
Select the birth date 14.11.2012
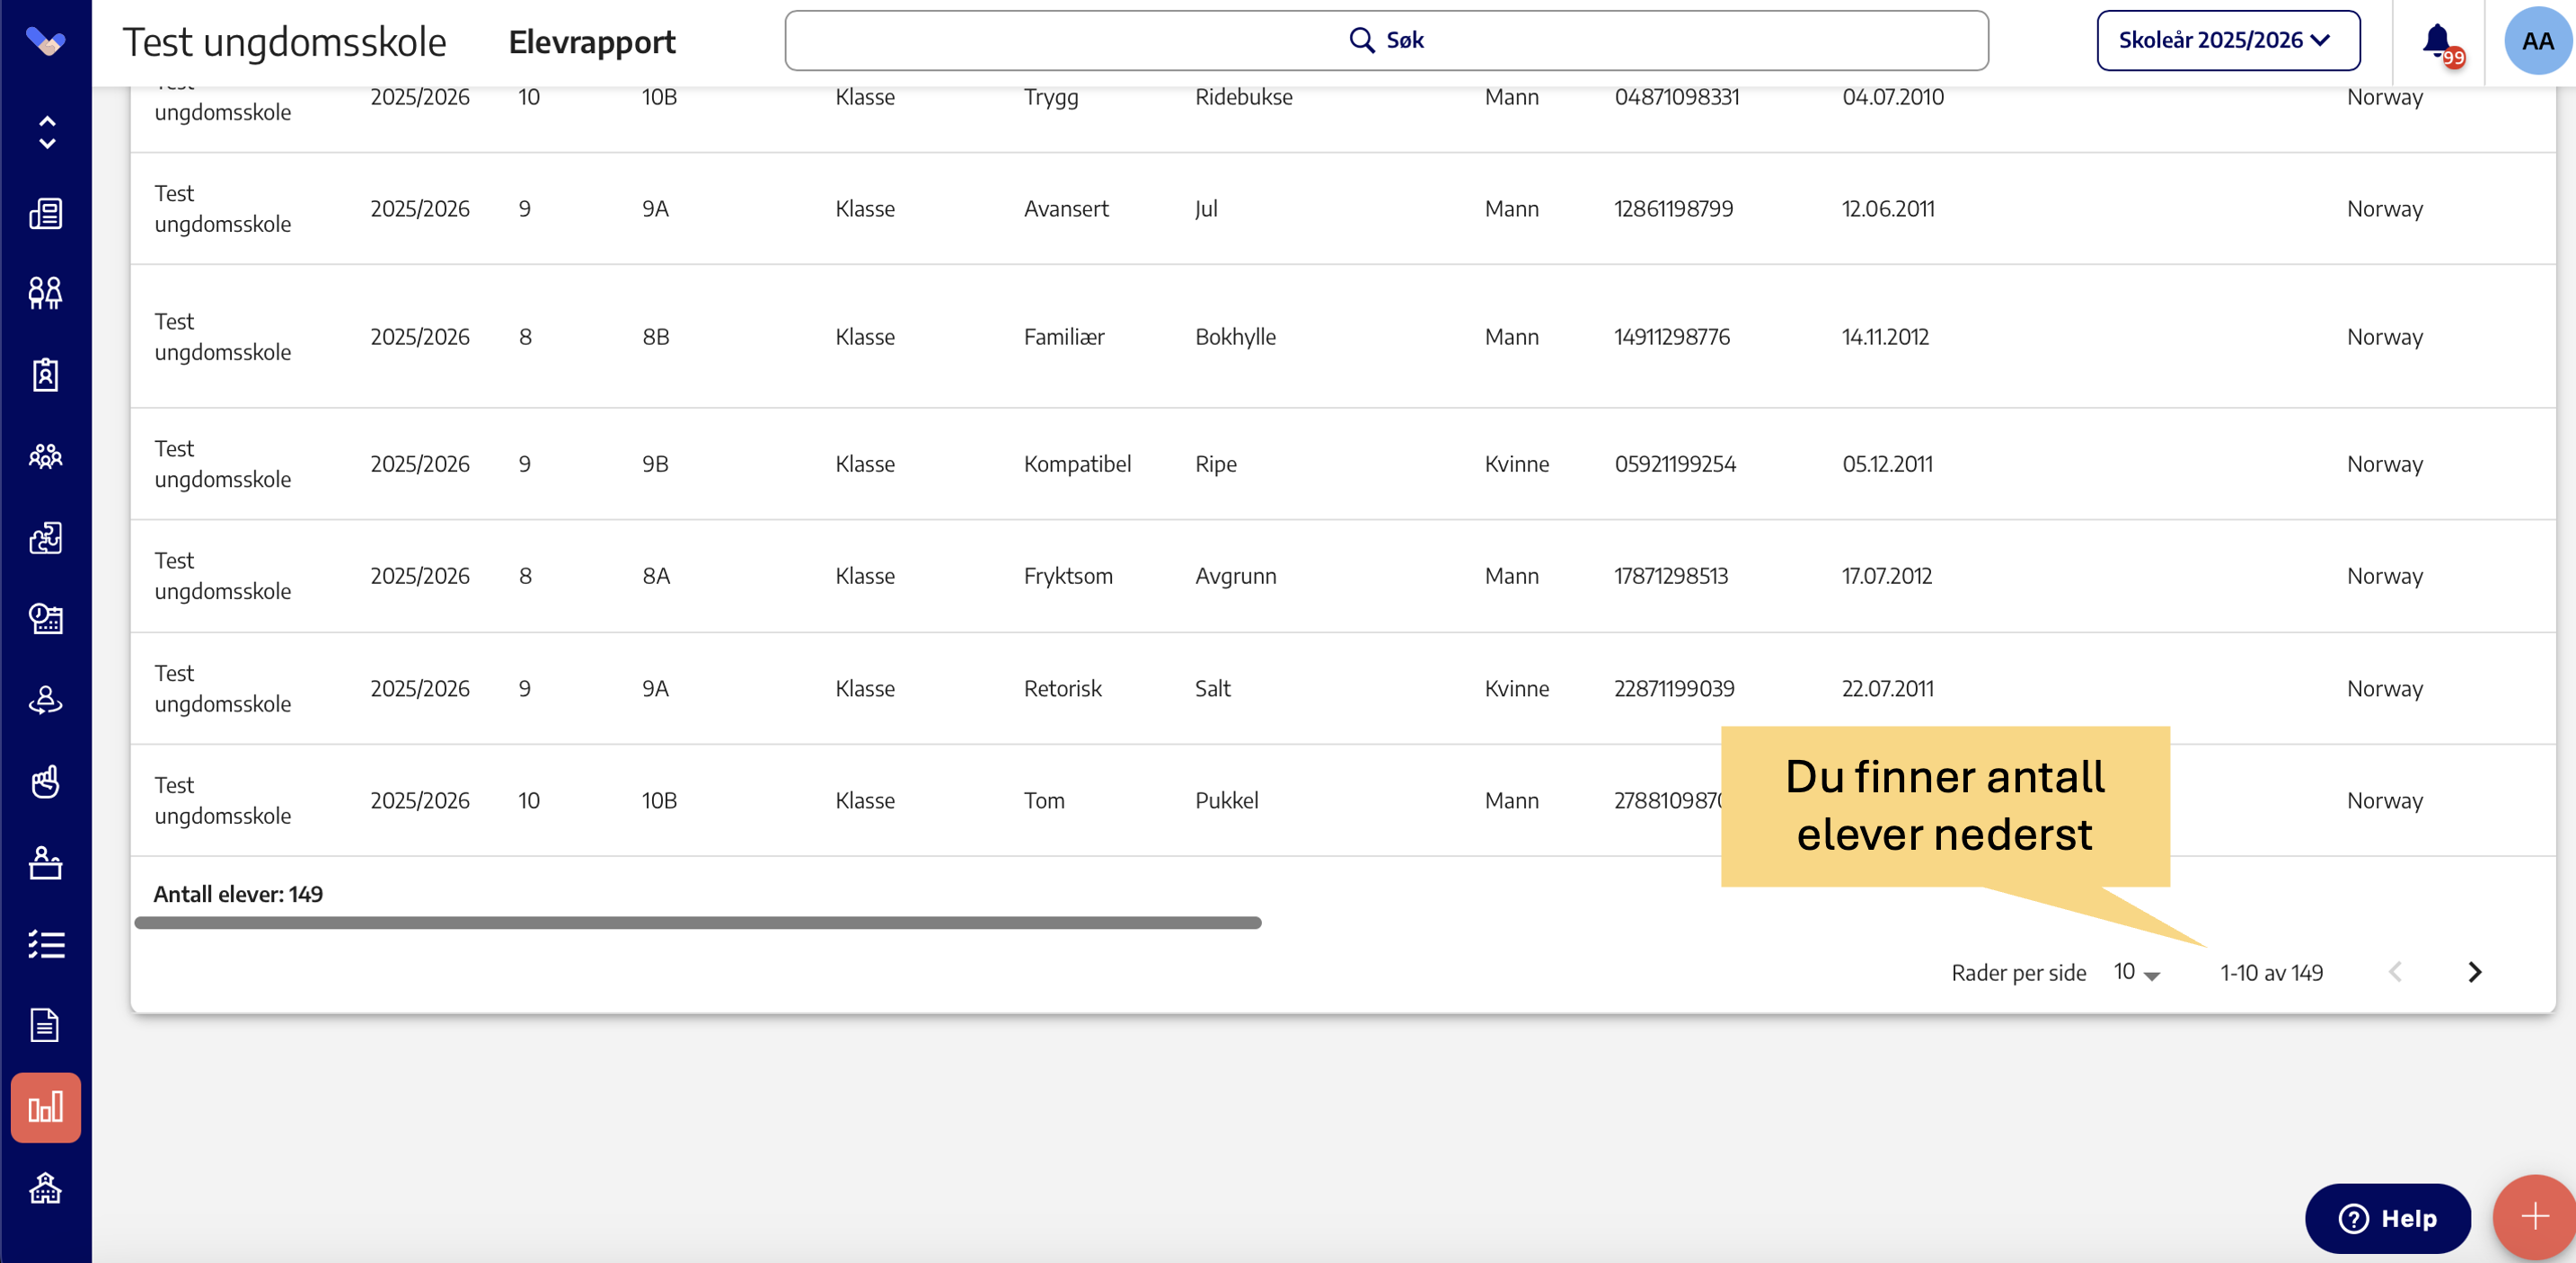pyautogui.click(x=1885, y=337)
